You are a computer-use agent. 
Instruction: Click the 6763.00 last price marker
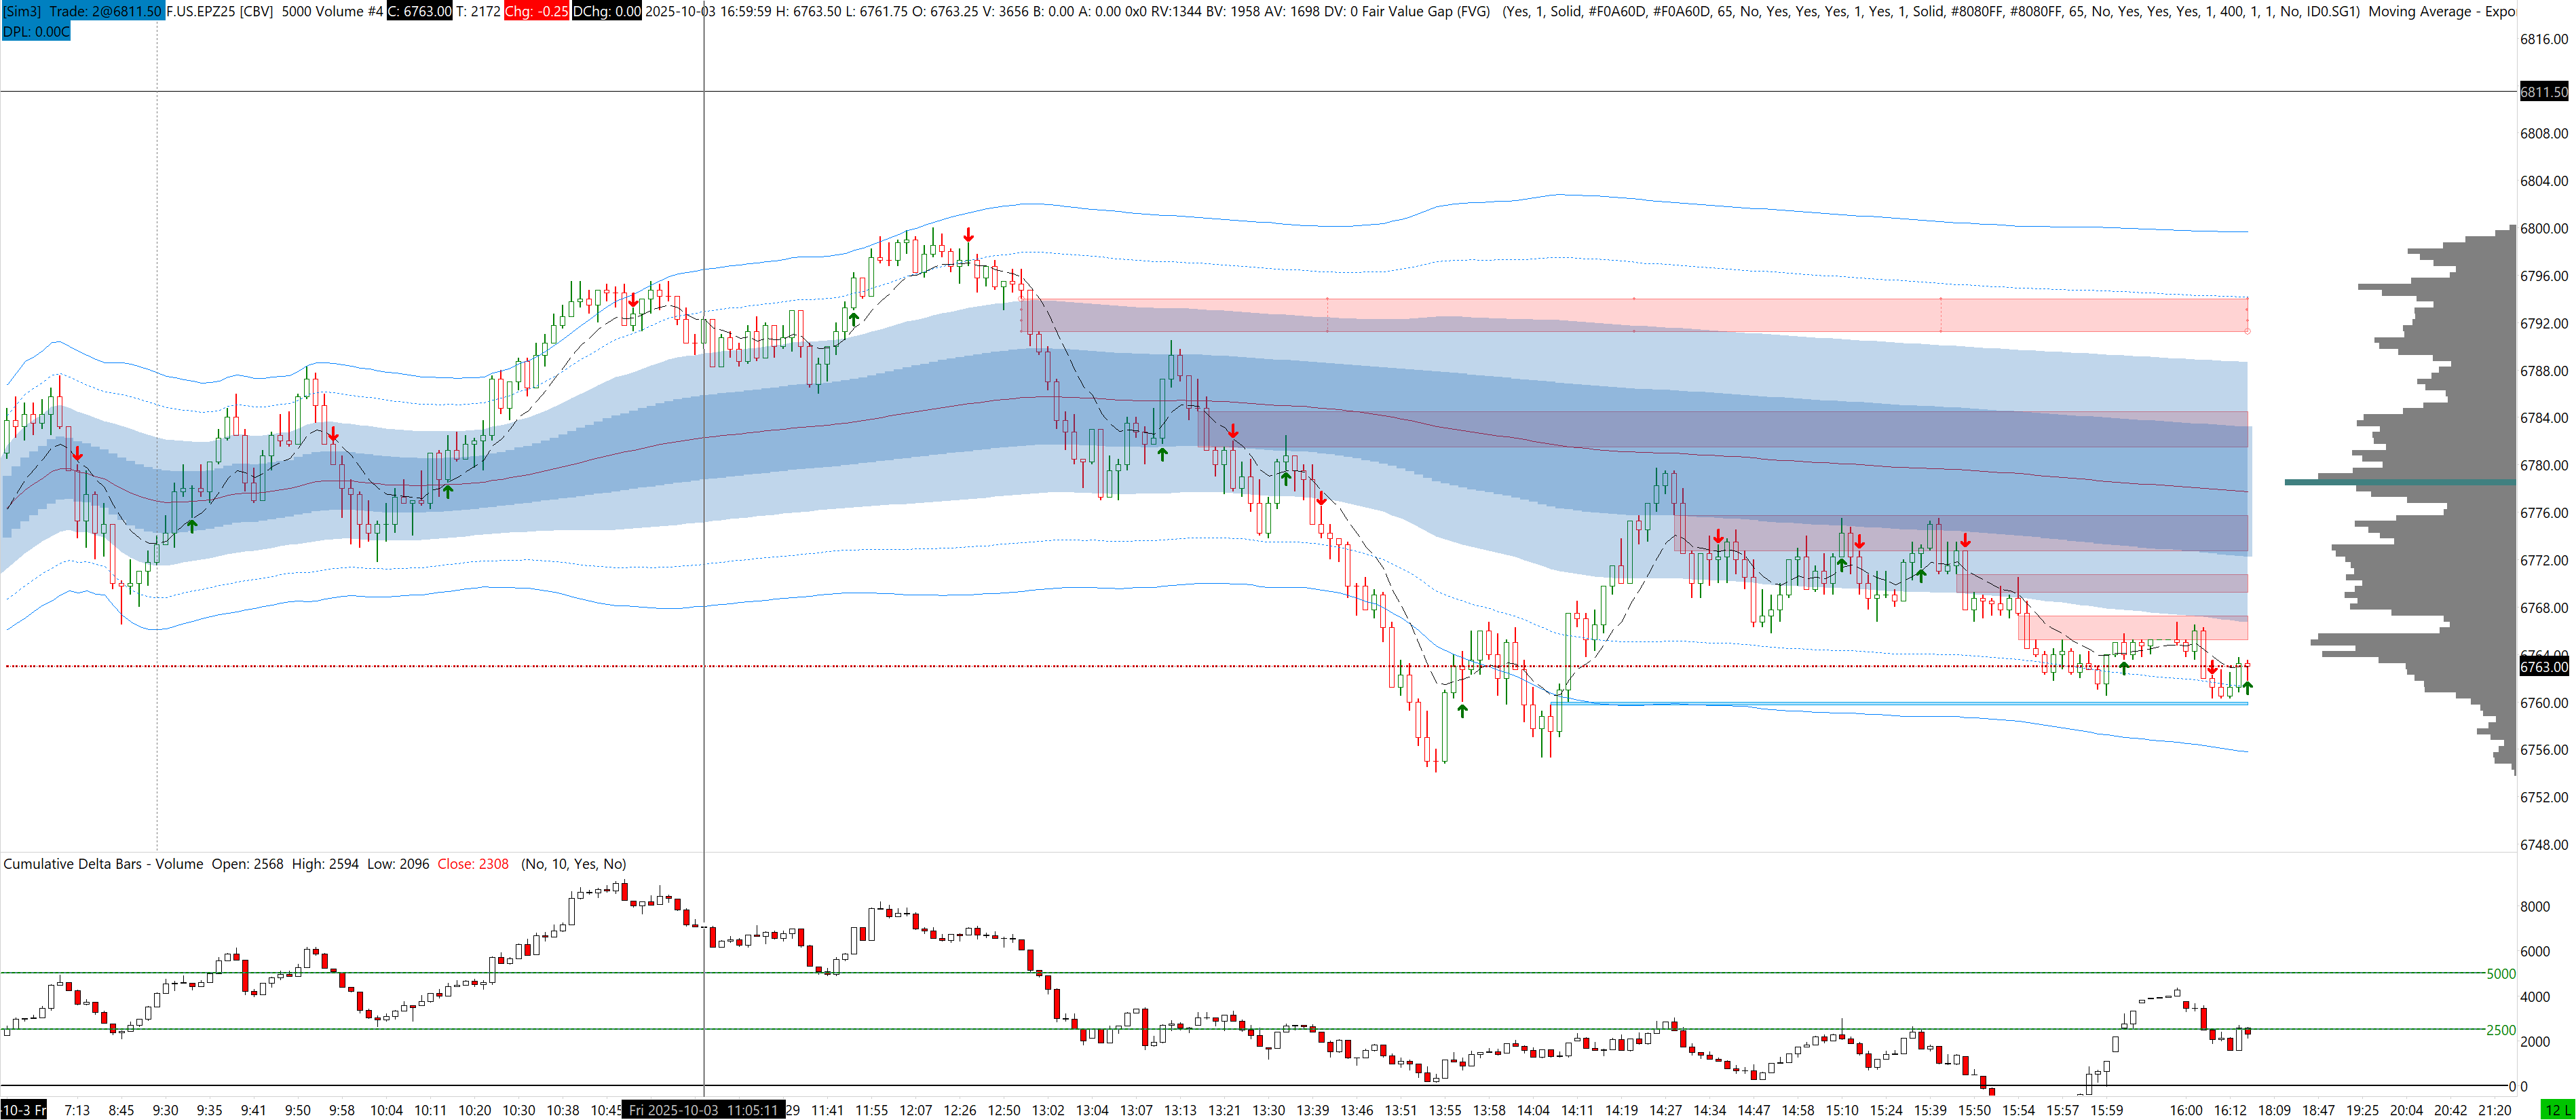[x=2543, y=667]
